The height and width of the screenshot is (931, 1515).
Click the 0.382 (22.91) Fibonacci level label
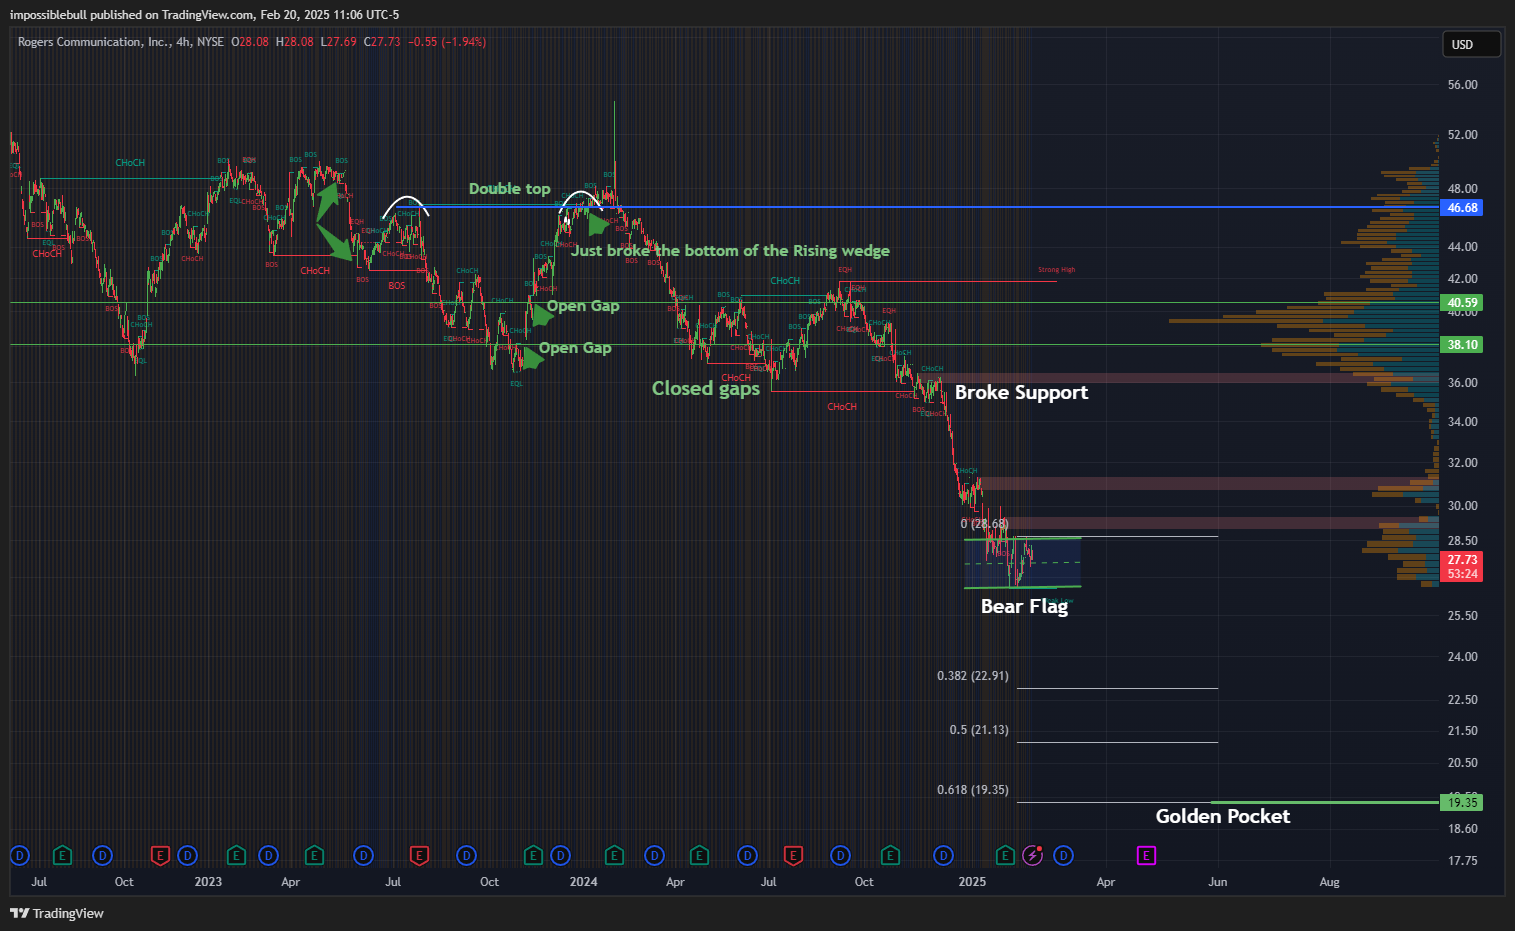972,676
